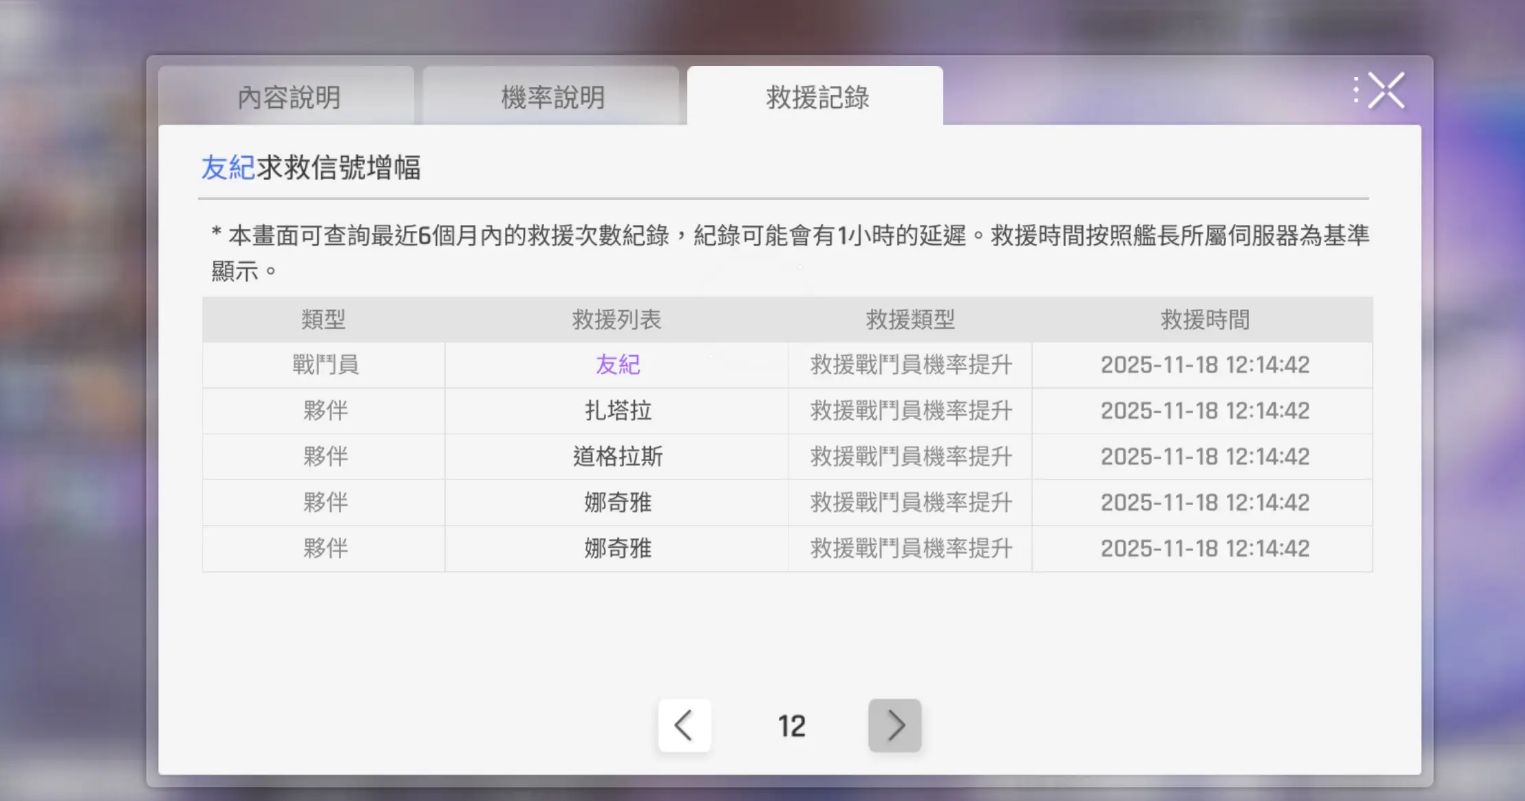The height and width of the screenshot is (801, 1525).
Task: Click the next page arrow button
Action: [x=894, y=725]
